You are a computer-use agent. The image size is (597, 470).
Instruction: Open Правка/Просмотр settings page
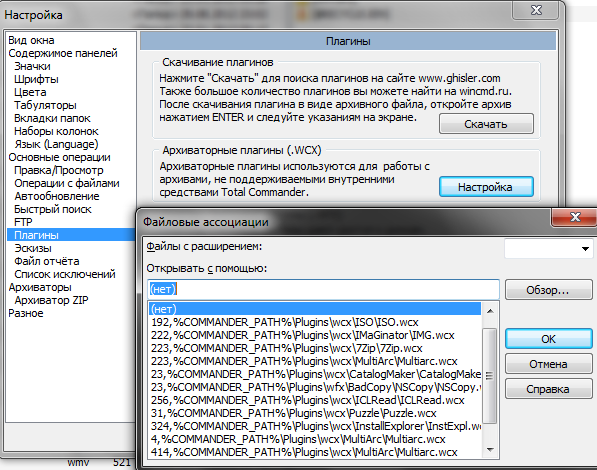point(59,170)
